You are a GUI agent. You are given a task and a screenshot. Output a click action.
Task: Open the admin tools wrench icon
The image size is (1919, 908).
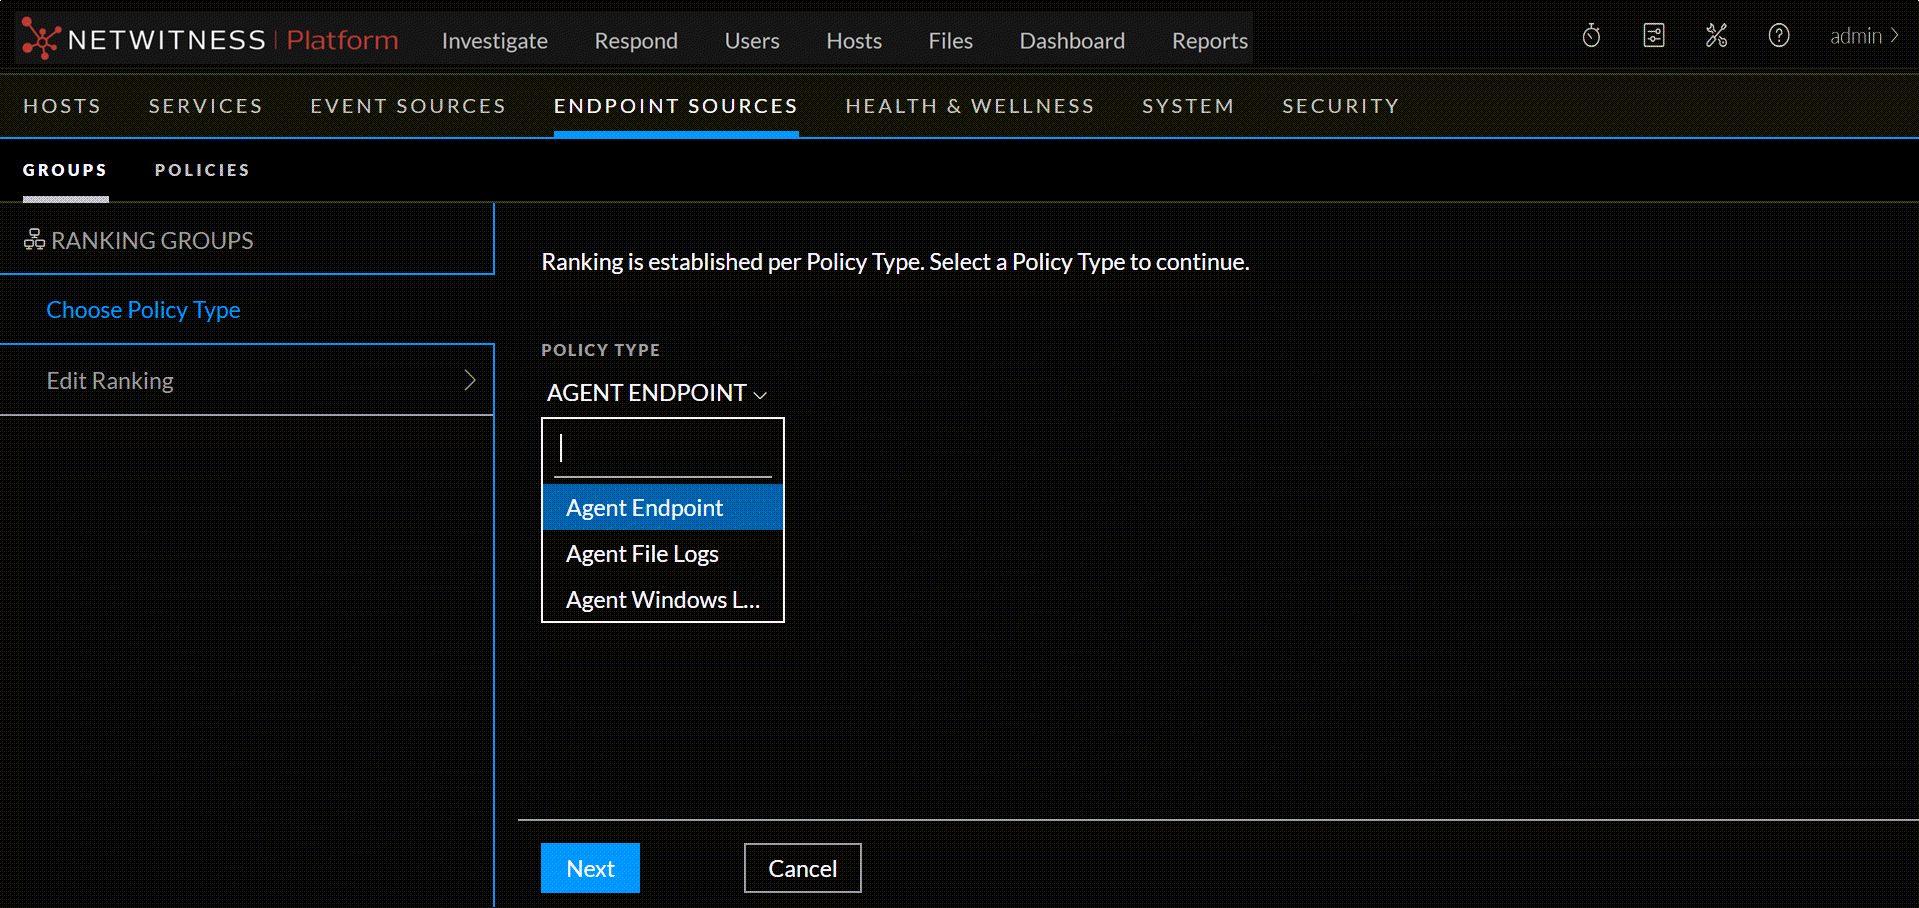[1716, 36]
